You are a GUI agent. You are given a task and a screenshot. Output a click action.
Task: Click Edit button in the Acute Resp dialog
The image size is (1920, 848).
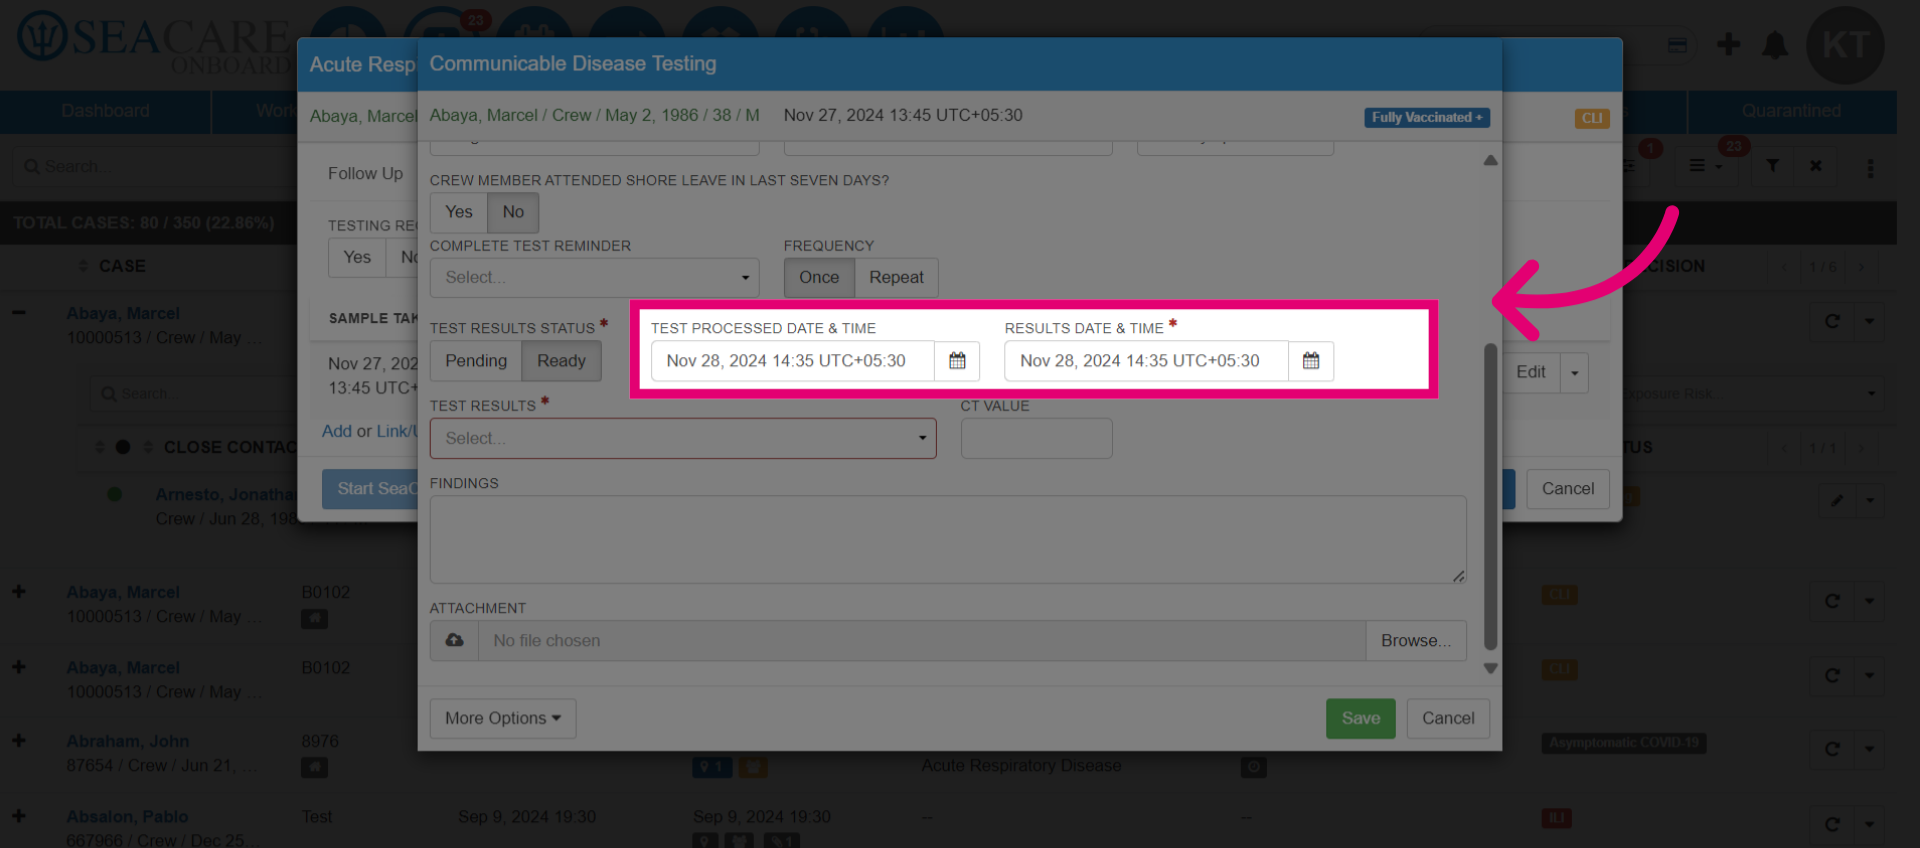1530,373
